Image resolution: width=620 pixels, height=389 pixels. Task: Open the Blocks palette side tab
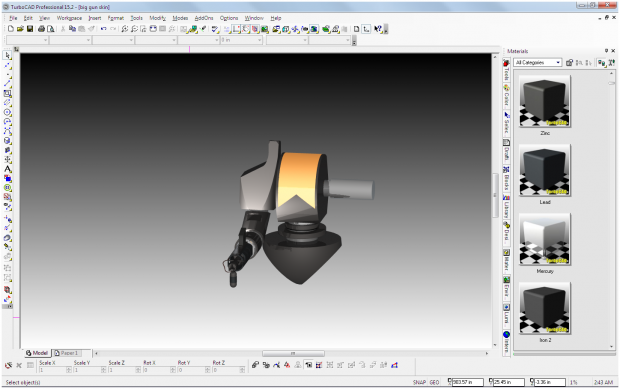click(506, 179)
